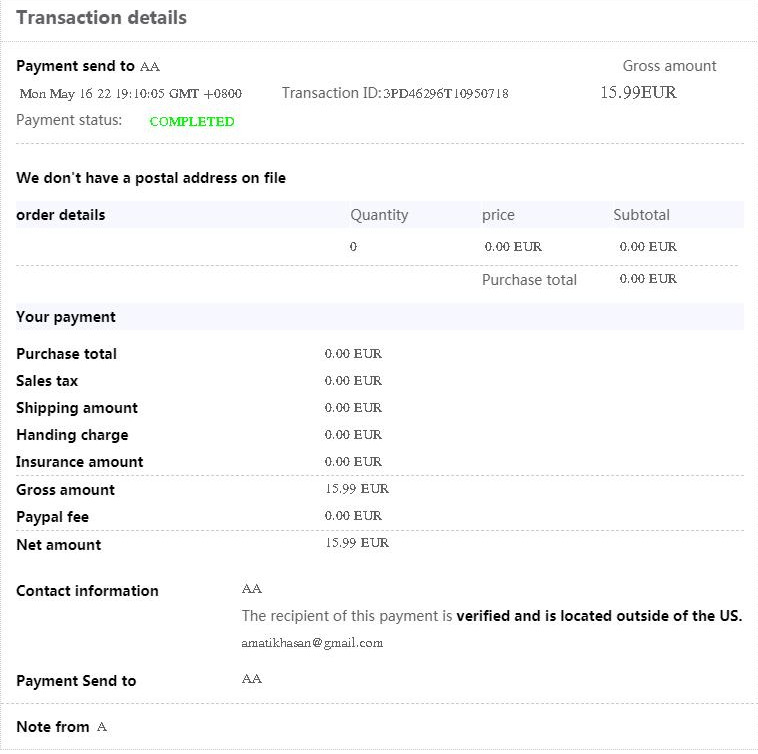Click the Your payment section header
758x754 pixels.
click(x=66, y=317)
